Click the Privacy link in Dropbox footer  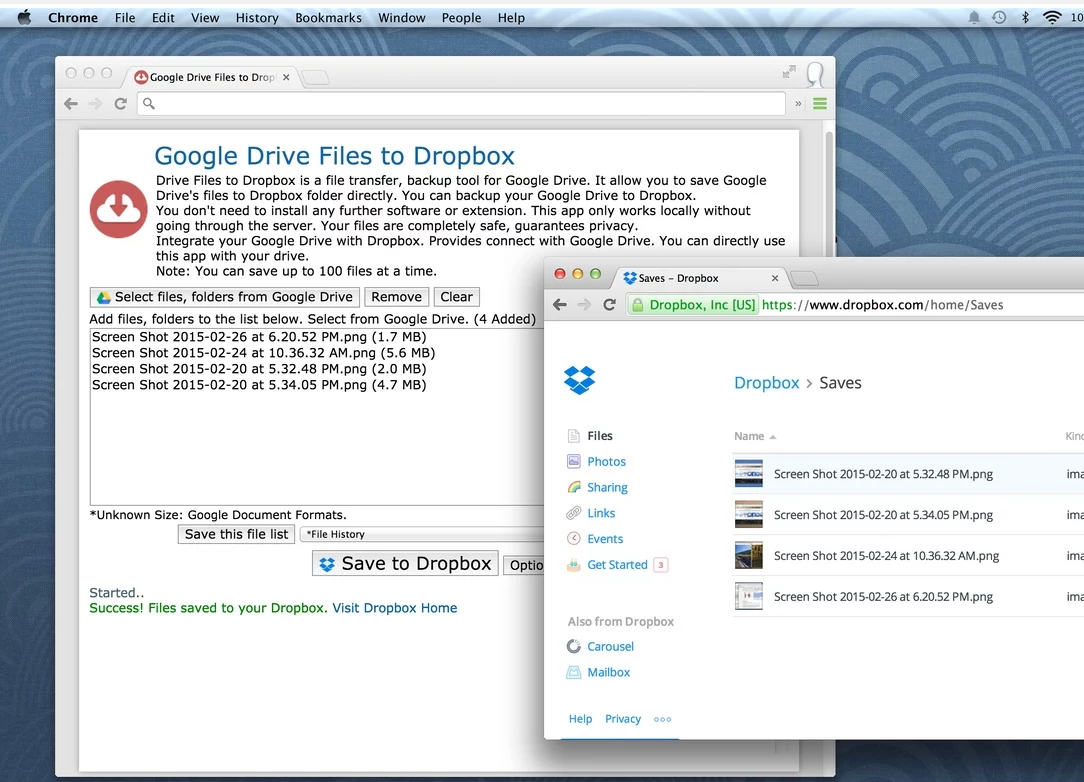pos(623,718)
